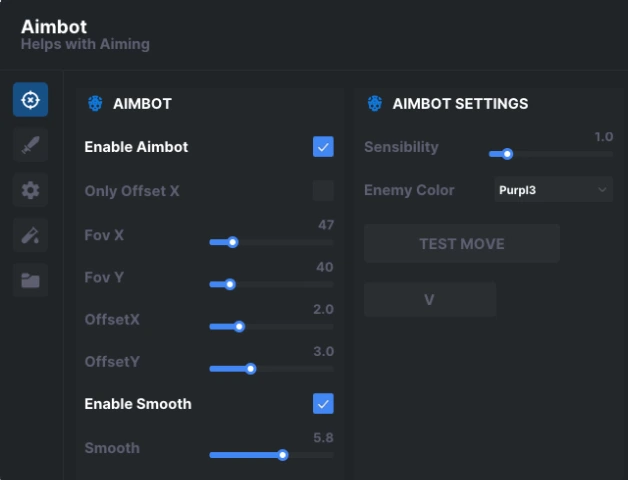The image size is (628, 480).
Task: Click the Sensibility slider handle
Action: [507, 154]
